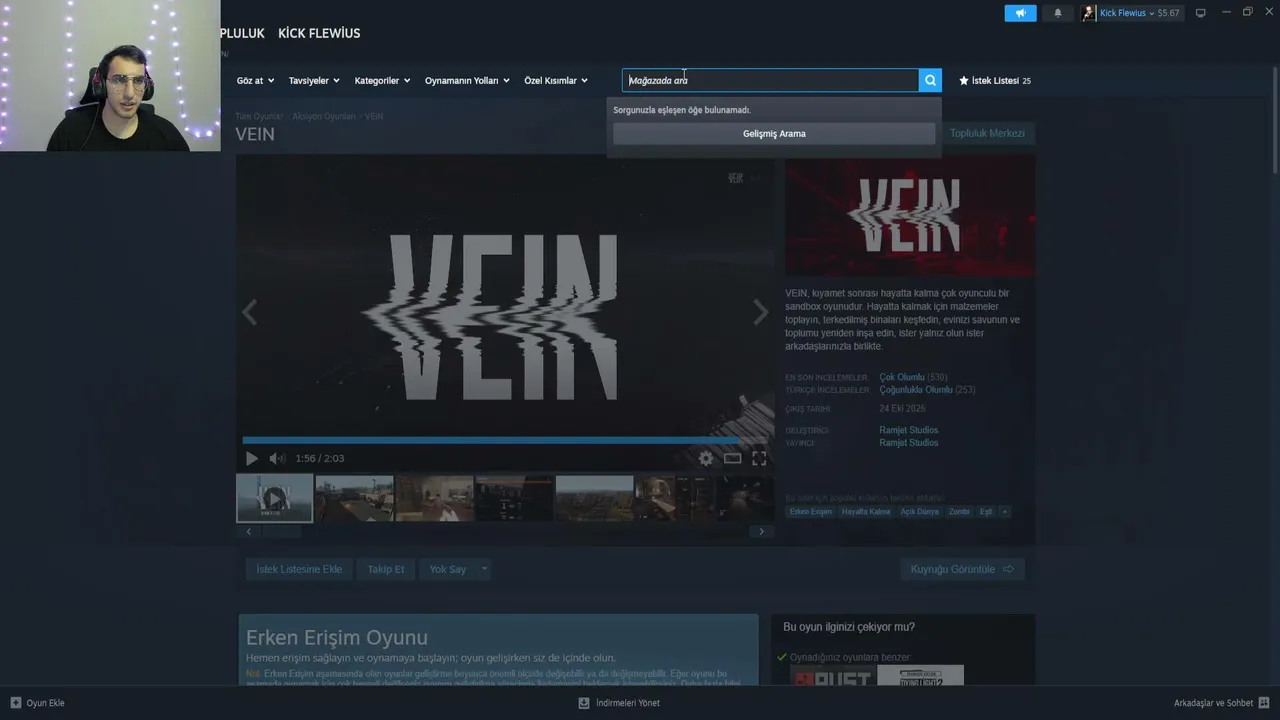1280x720 pixels.
Task: Open the Çoğunlukla Olumlu Turkish reviews link
Action: 916,390
